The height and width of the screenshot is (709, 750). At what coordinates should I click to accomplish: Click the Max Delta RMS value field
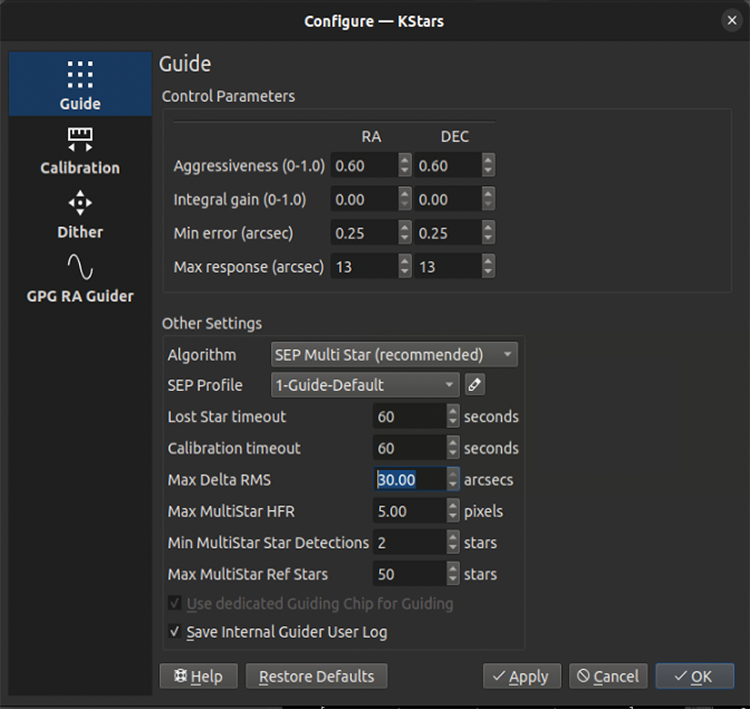(409, 480)
